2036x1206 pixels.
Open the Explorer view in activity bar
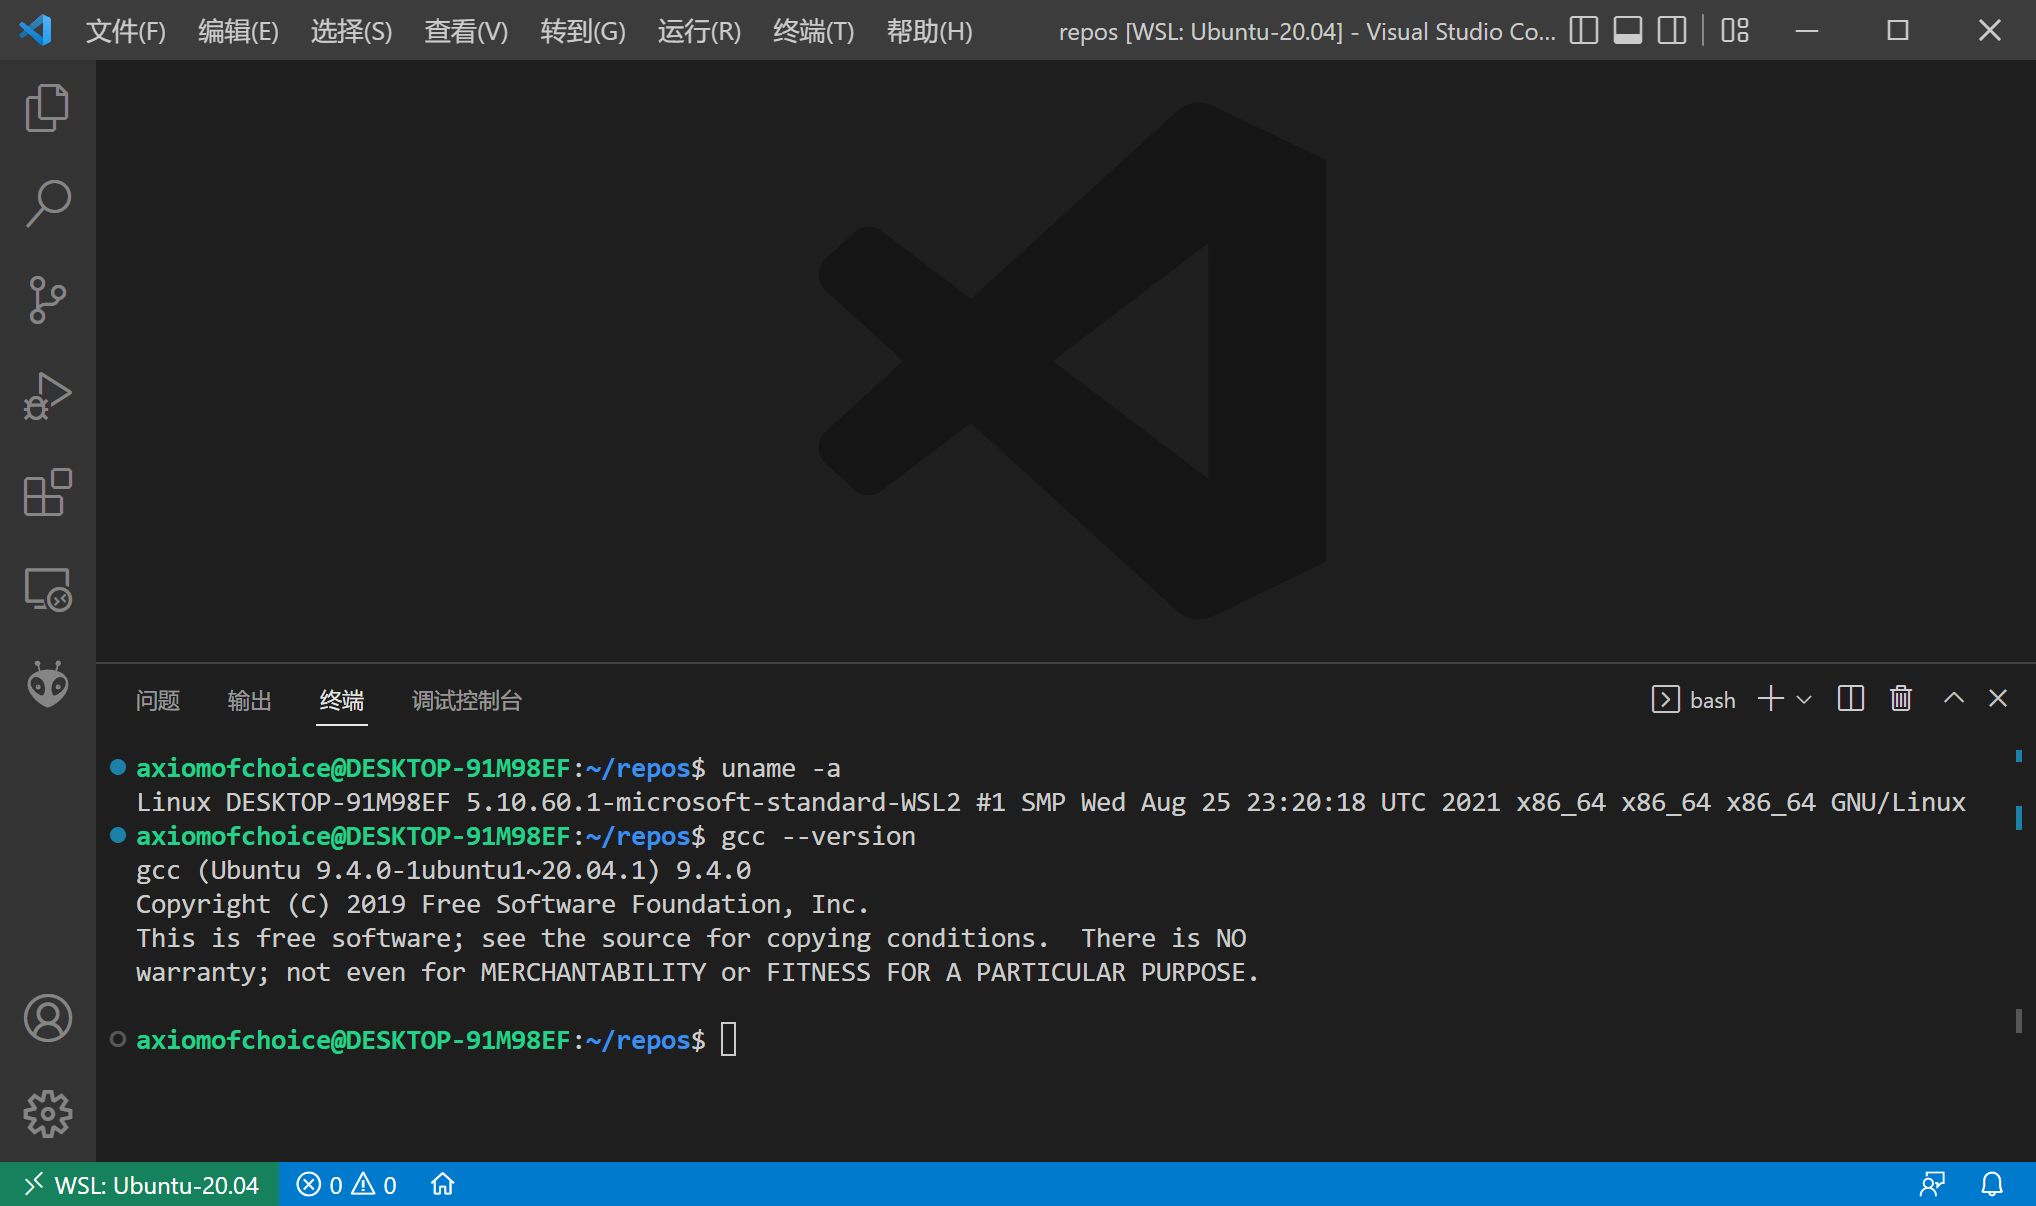(47, 108)
